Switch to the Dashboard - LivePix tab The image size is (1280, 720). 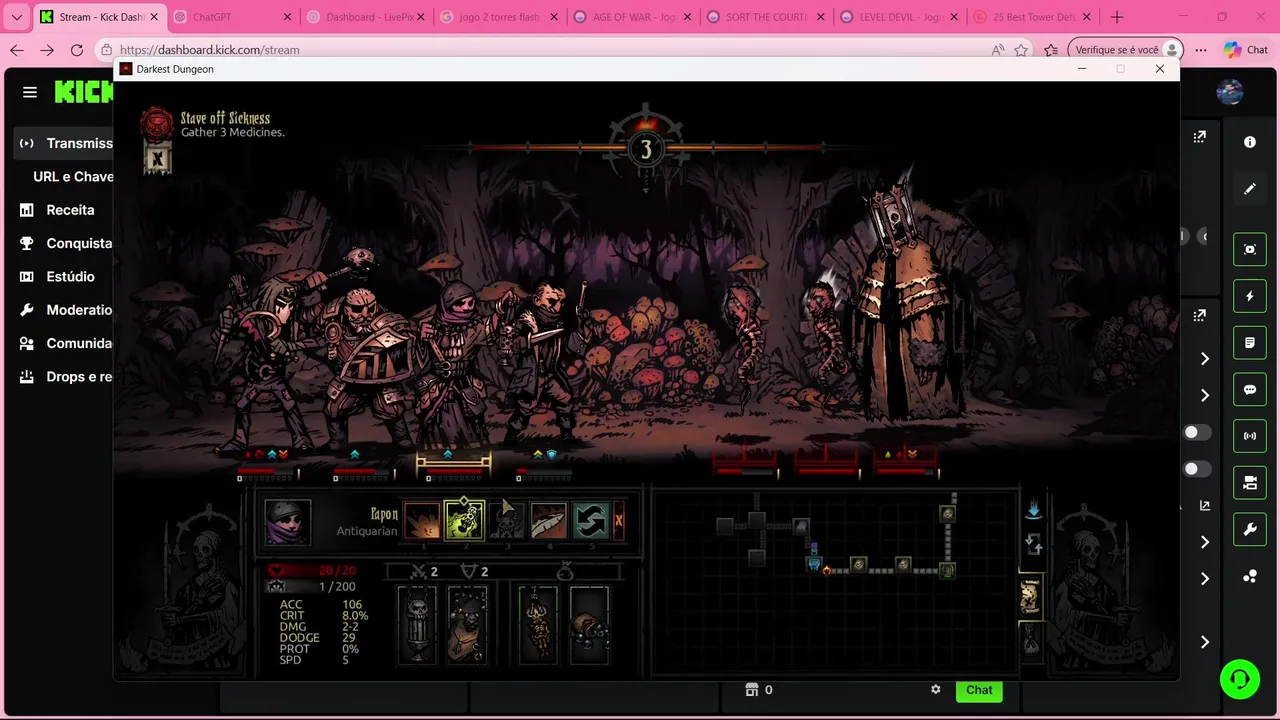367,17
